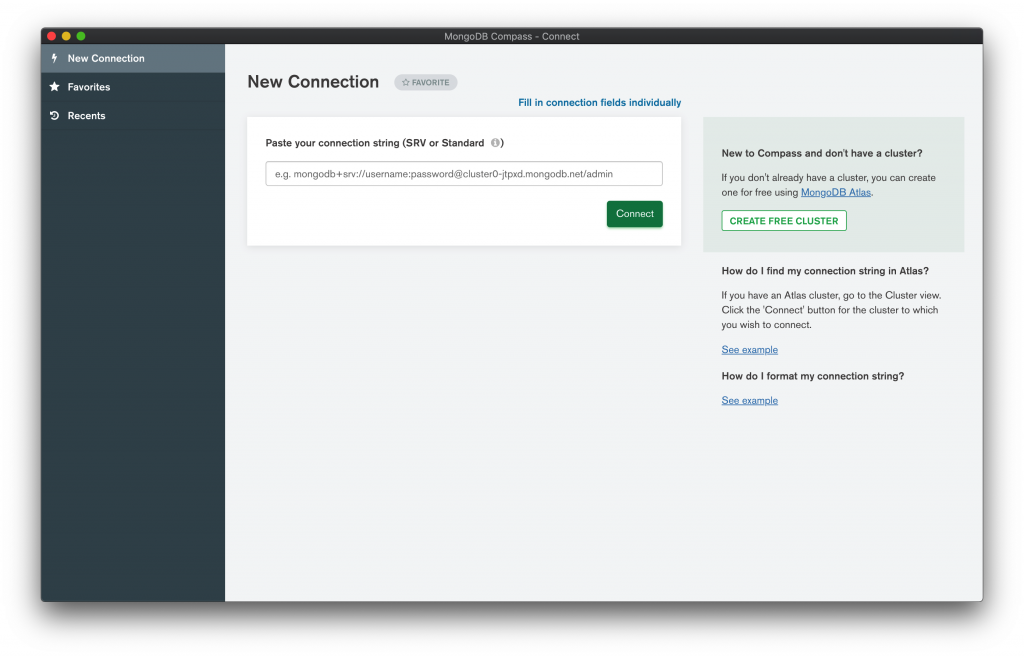The height and width of the screenshot is (656, 1024).
Task: Open See example under Atlas connection string
Action: pos(750,350)
